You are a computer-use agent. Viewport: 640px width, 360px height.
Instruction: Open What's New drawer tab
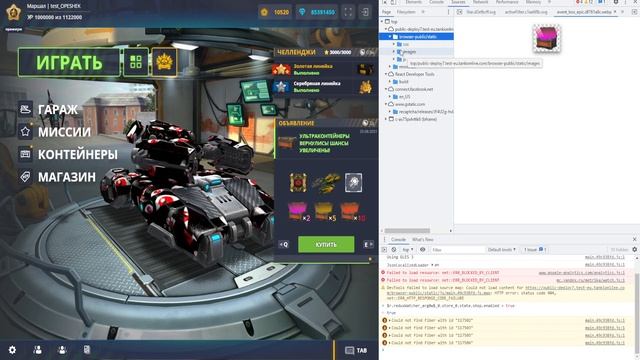[x=422, y=240]
